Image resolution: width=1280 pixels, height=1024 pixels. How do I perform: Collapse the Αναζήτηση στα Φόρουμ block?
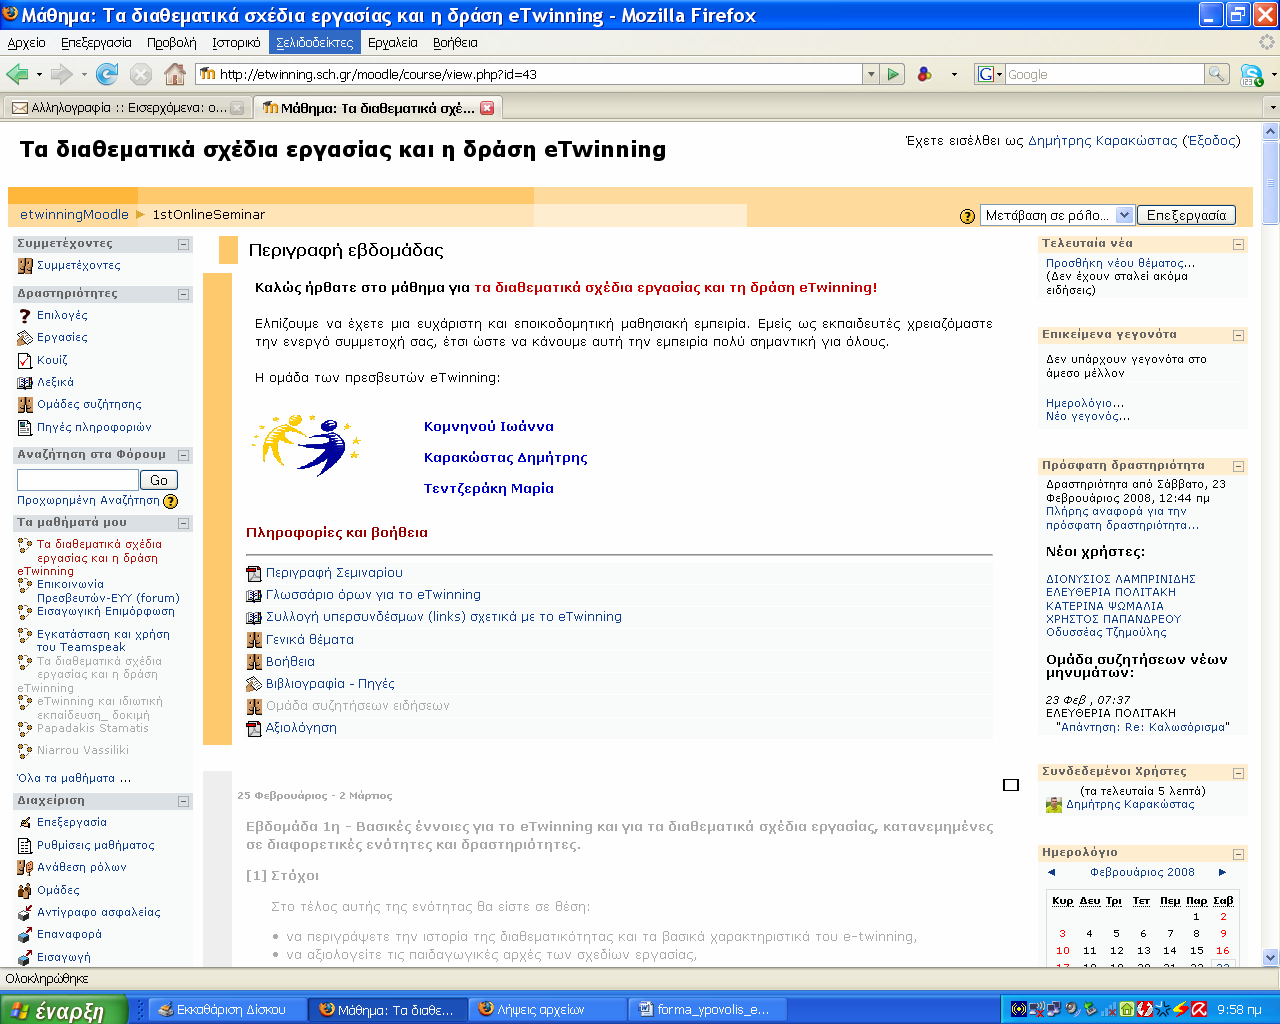[x=183, y=455]
